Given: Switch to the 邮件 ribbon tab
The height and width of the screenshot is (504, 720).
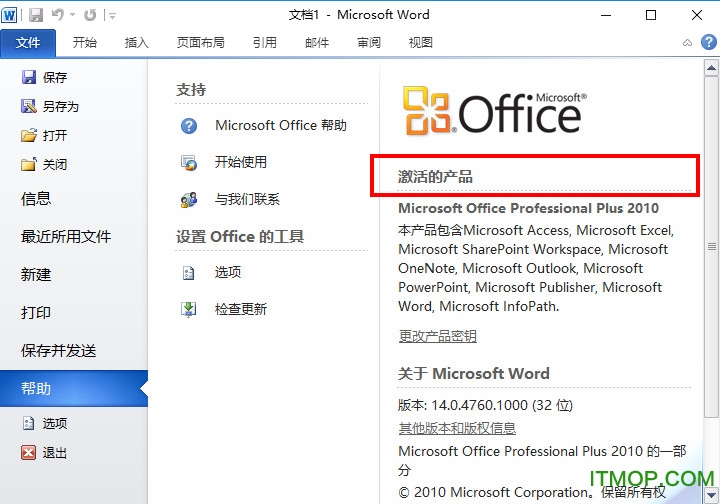Looking at the screenshot, I should click(x=317, y=43).
